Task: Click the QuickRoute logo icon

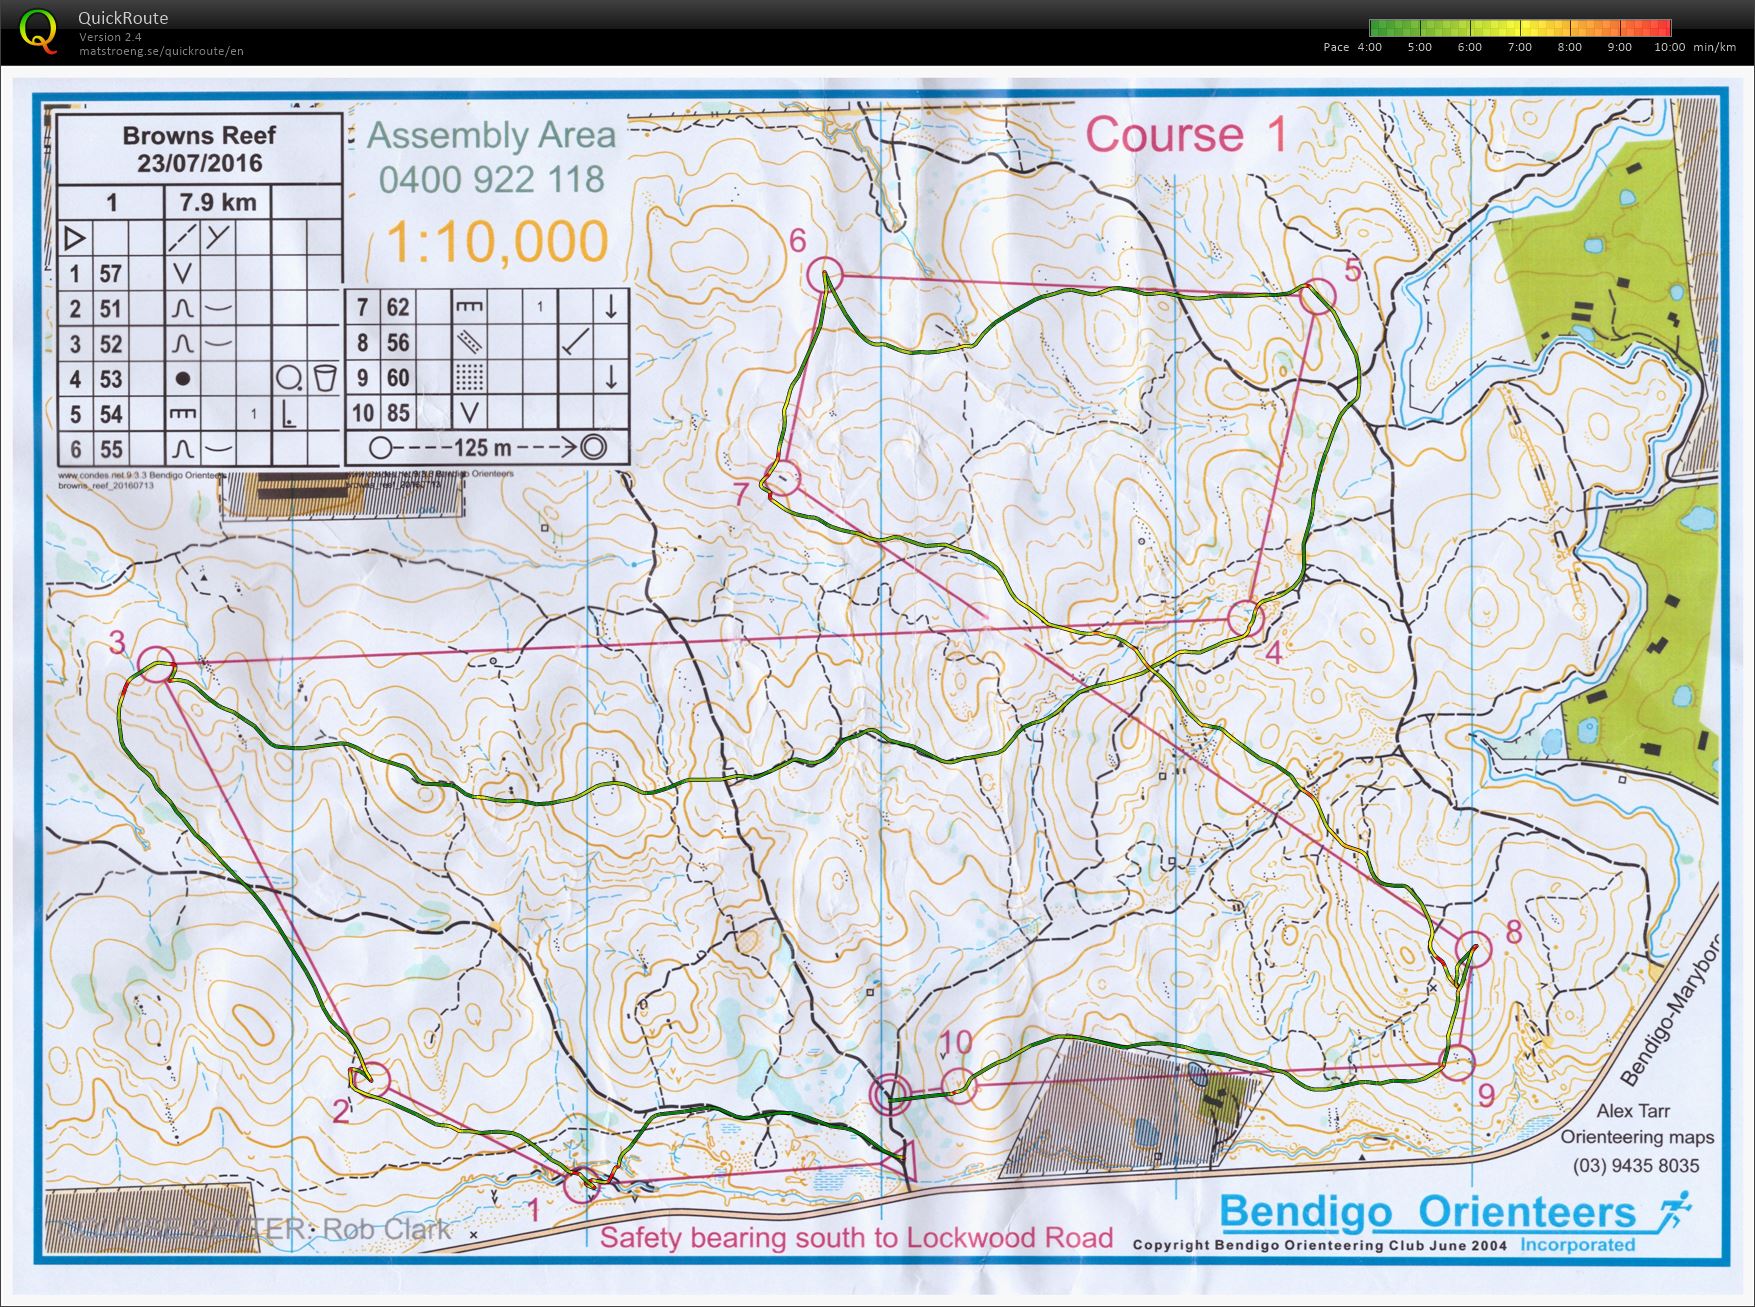Action: pyautogui.click(x=39, y=30)
